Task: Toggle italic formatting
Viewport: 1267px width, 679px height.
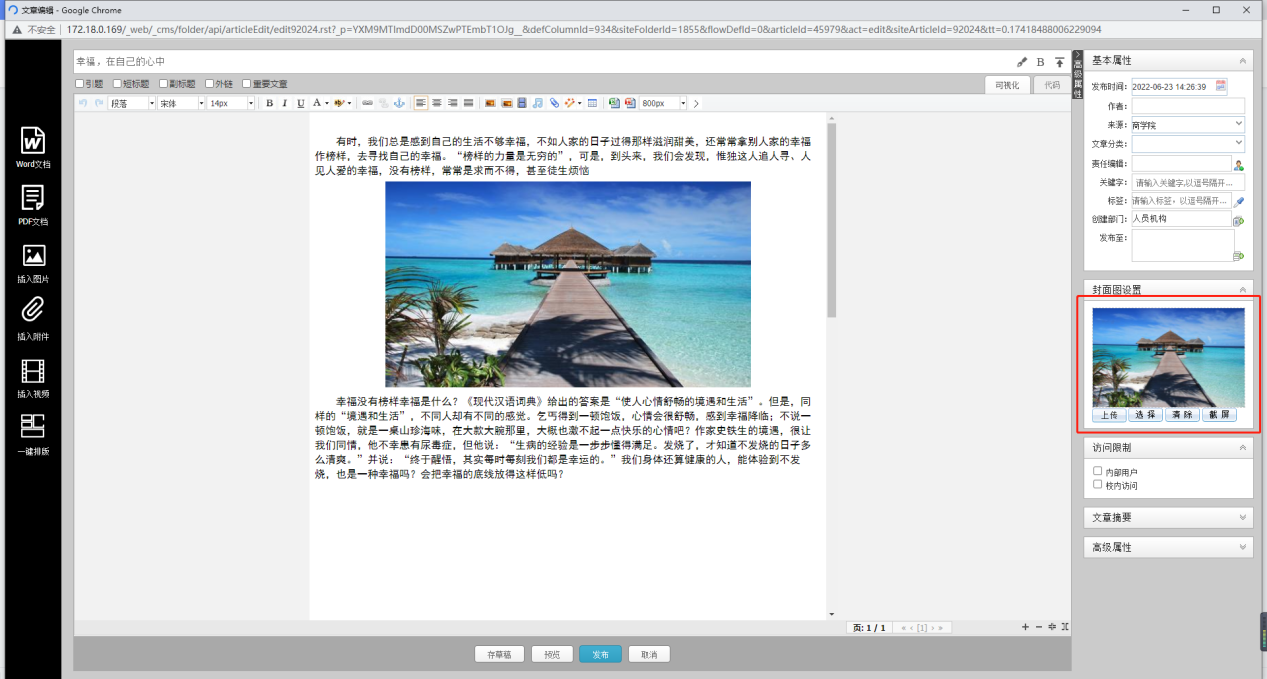Action: click(x=285, y=103)
